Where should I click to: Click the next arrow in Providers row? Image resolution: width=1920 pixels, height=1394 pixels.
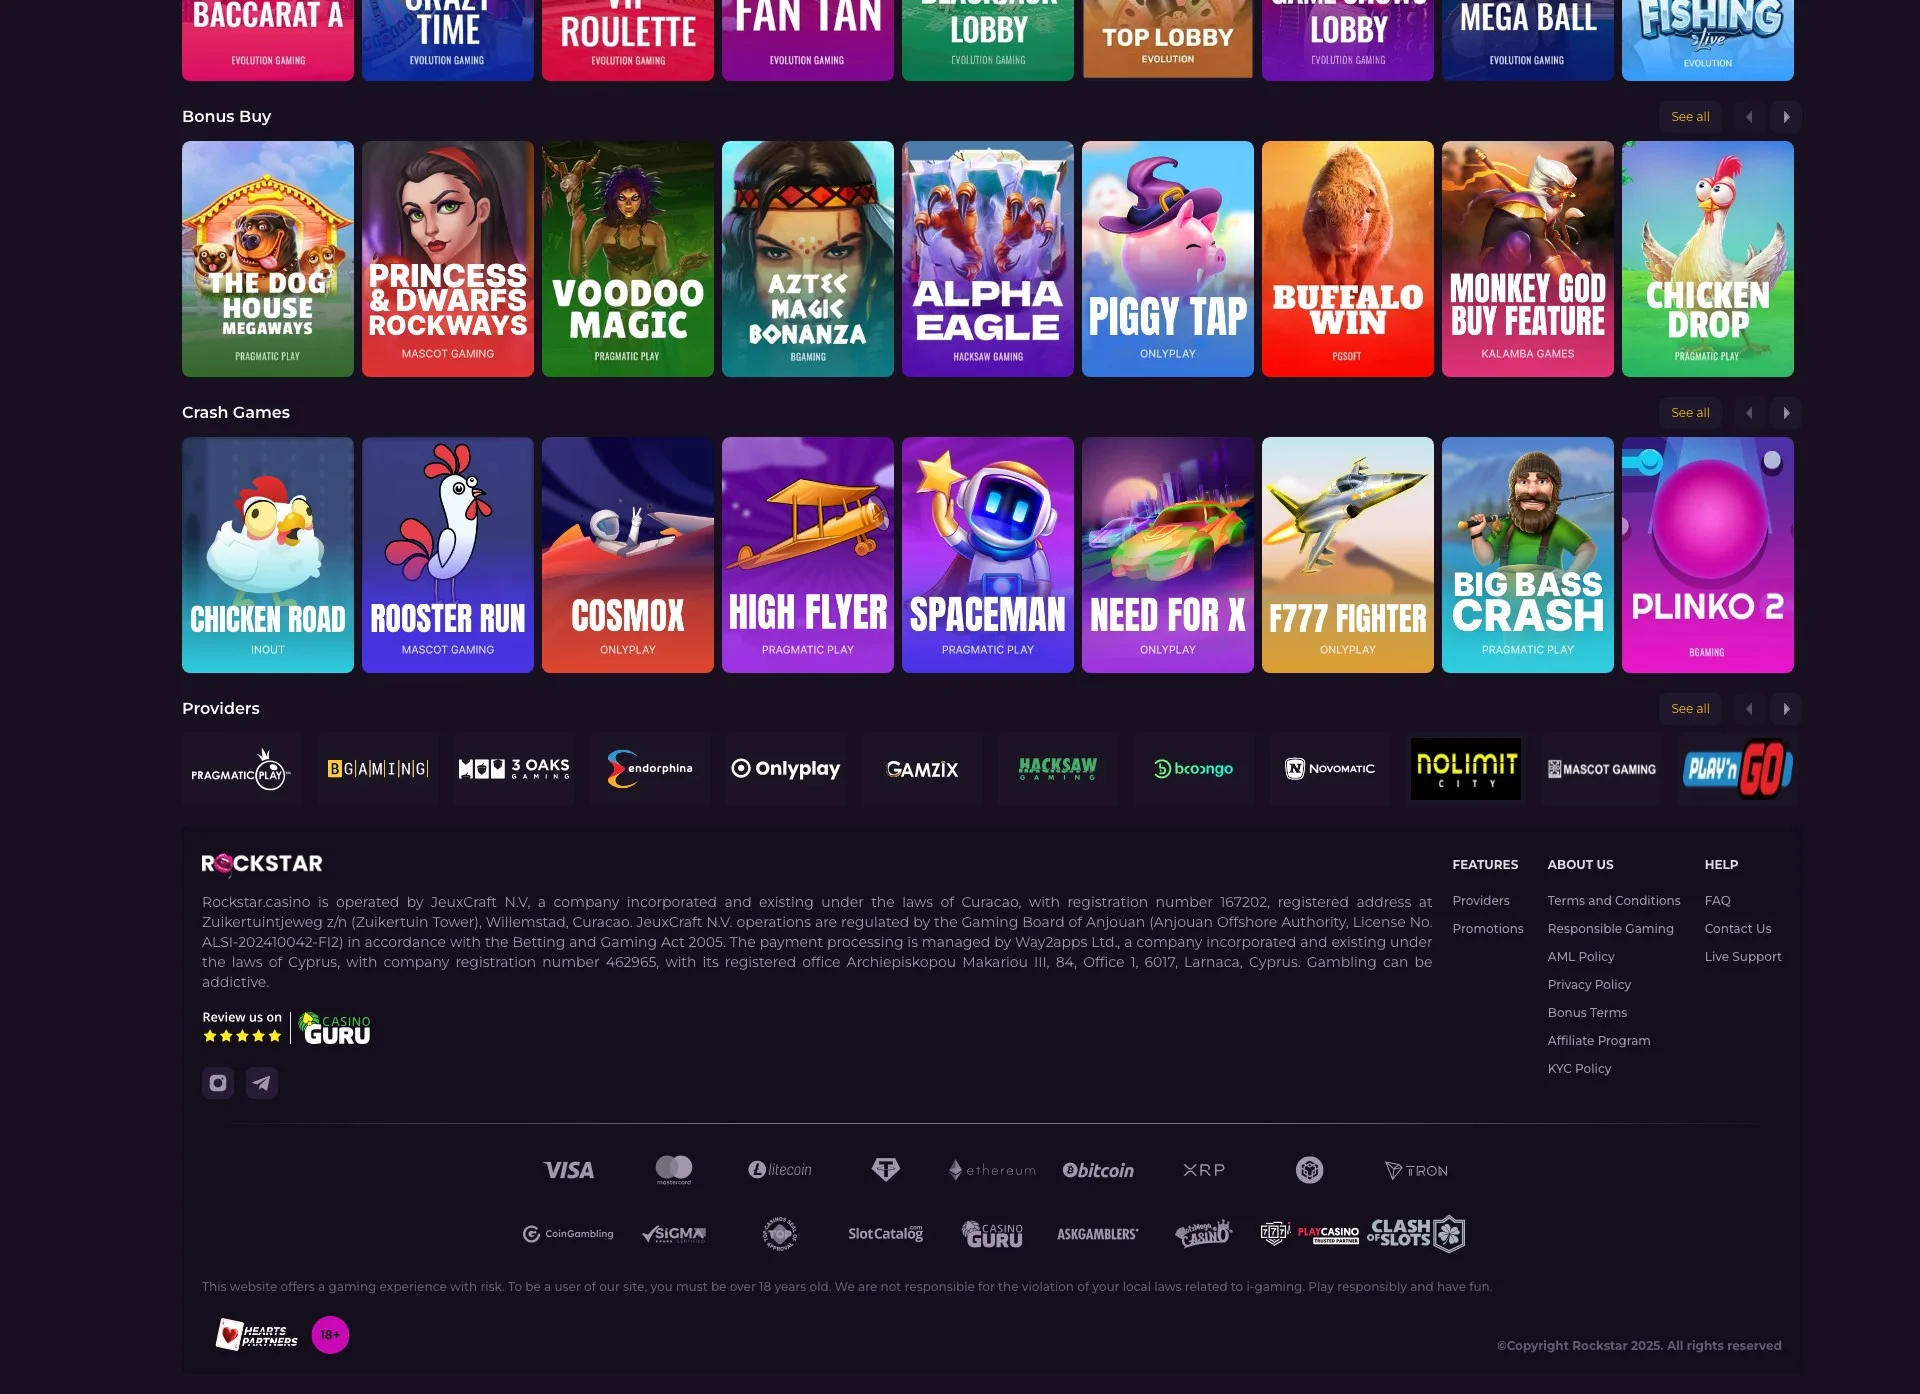point(1787,708)
